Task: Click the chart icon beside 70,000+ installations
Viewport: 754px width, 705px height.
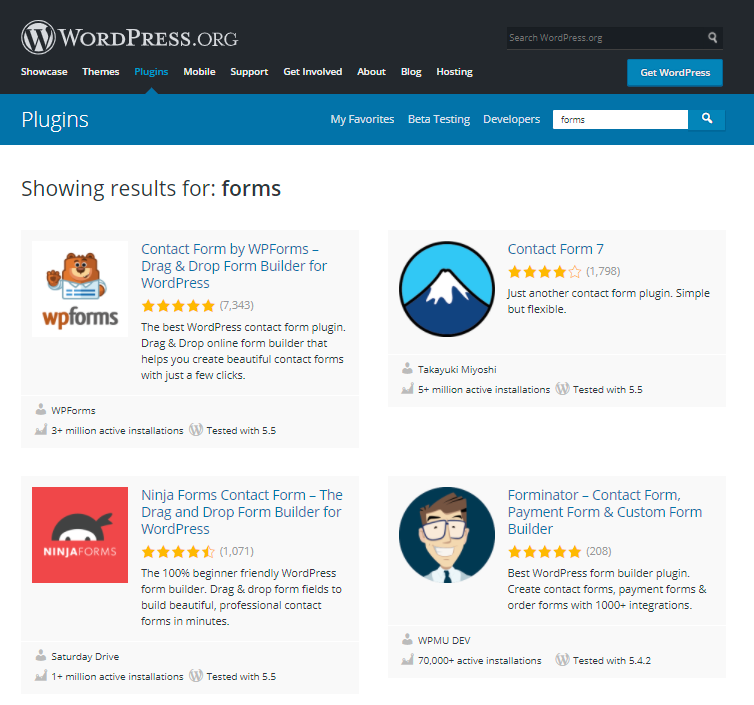Action: (407, 660)
